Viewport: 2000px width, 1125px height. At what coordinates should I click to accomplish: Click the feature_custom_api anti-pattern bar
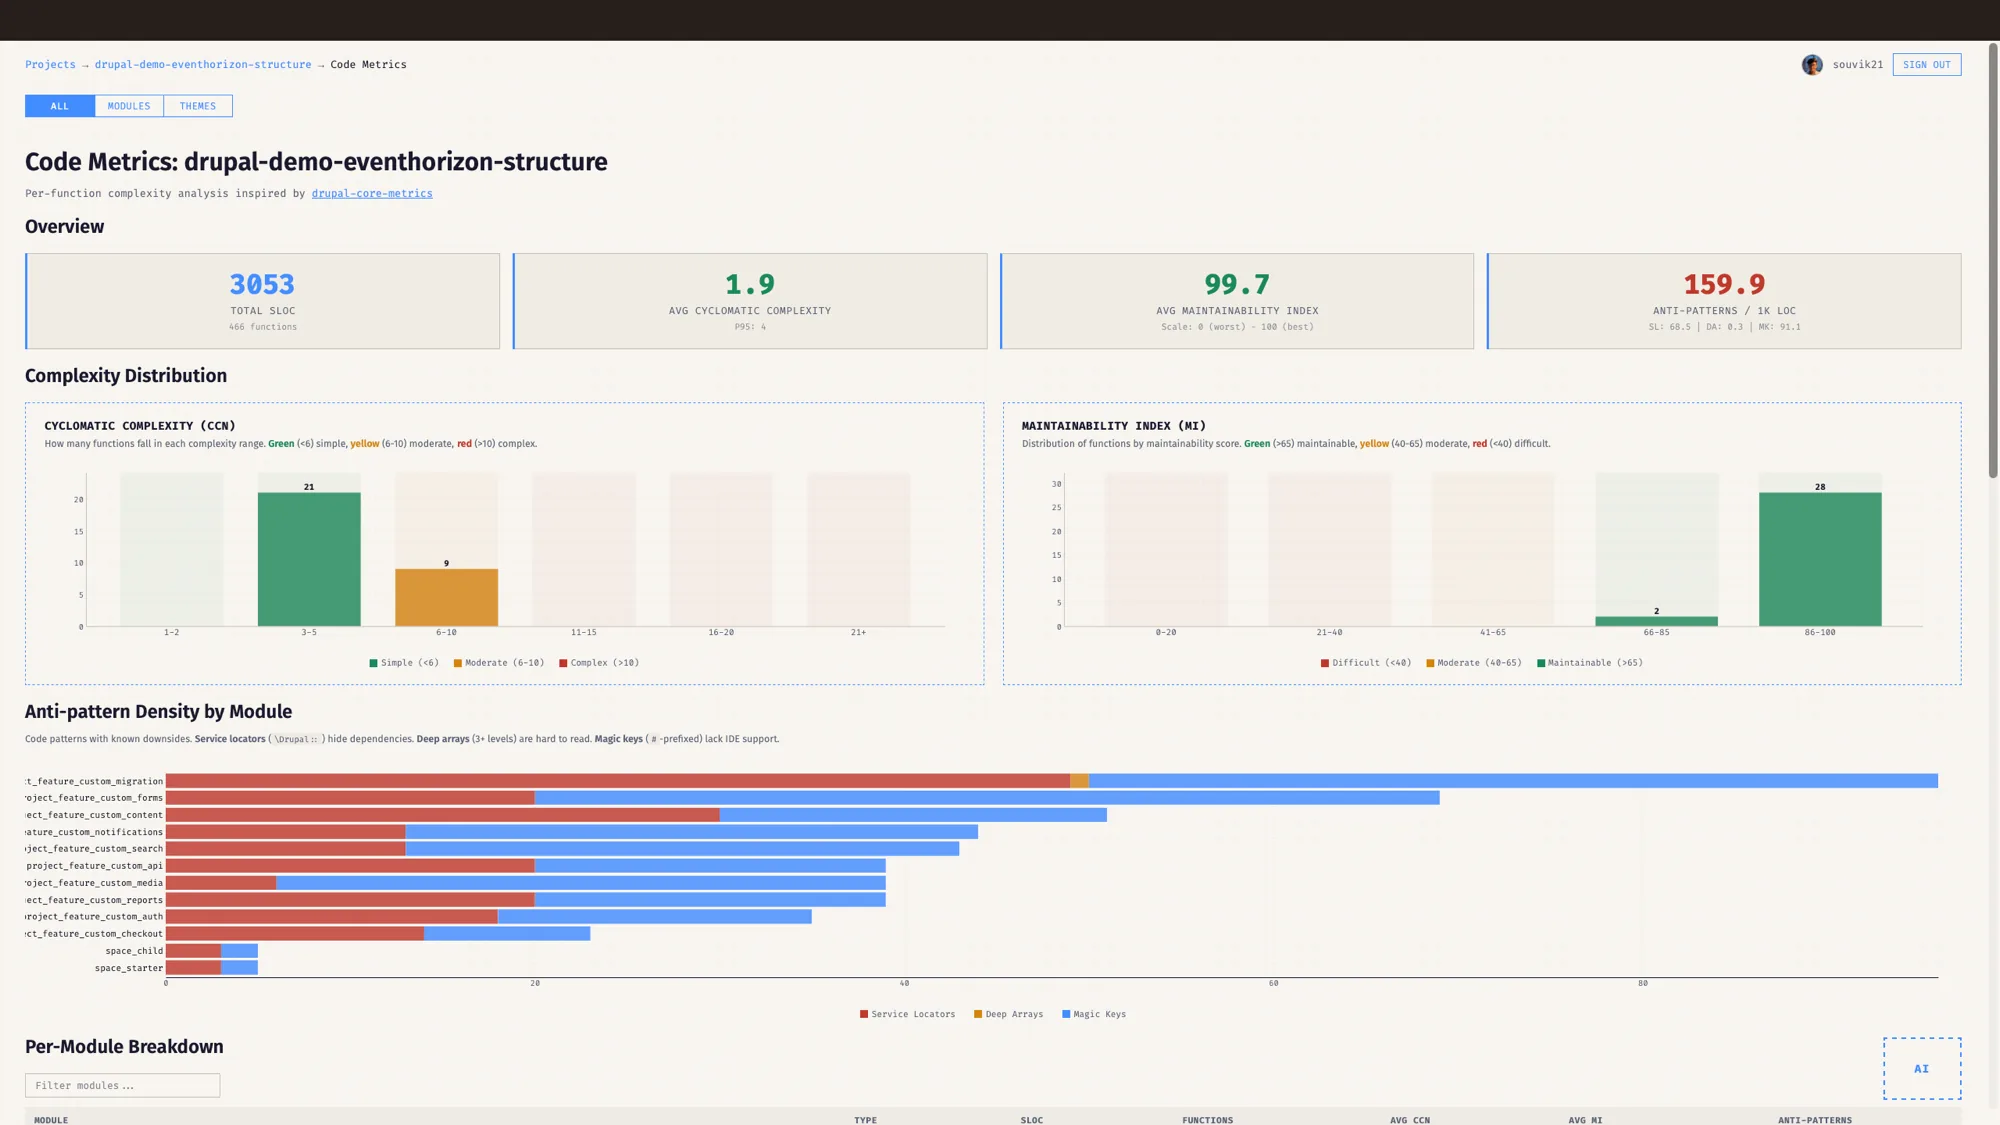pyautogui.click(x=525, y=866)
